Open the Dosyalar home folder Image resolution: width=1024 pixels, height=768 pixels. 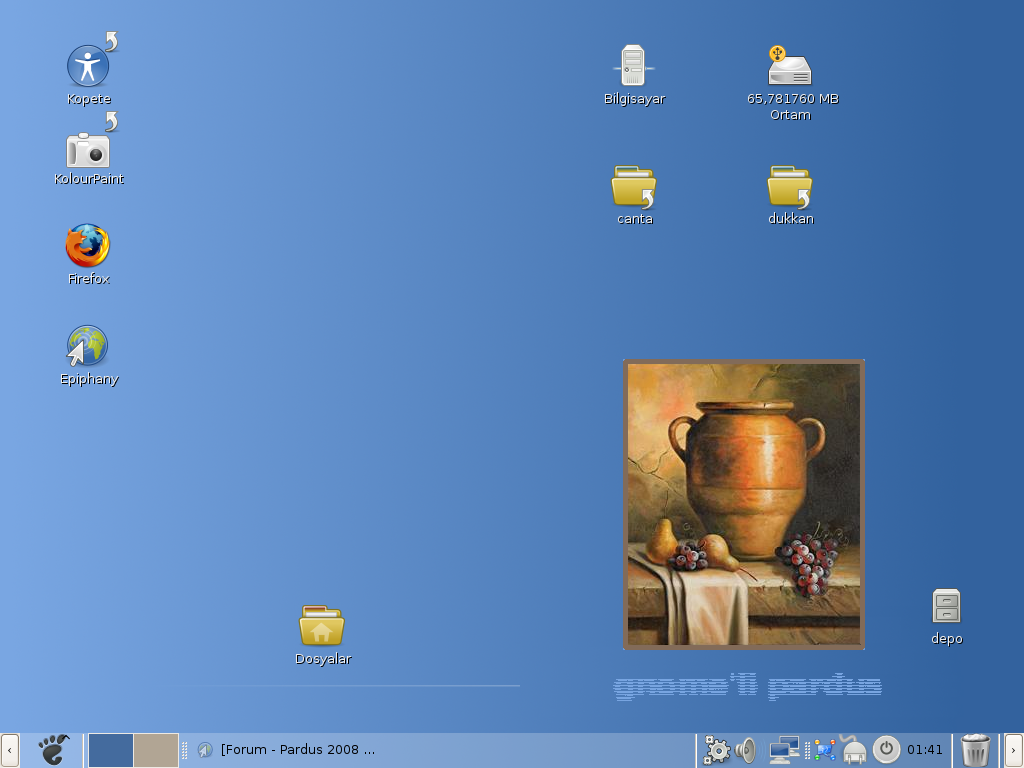coord(322,627)
